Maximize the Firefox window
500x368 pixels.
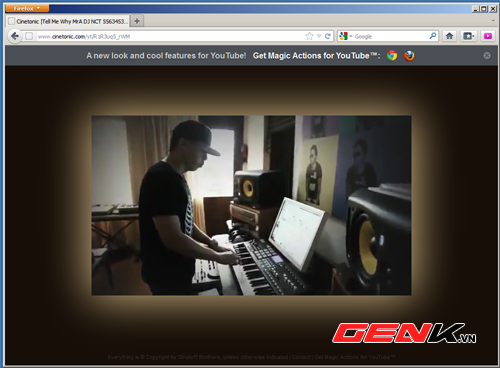click(484, 9)
